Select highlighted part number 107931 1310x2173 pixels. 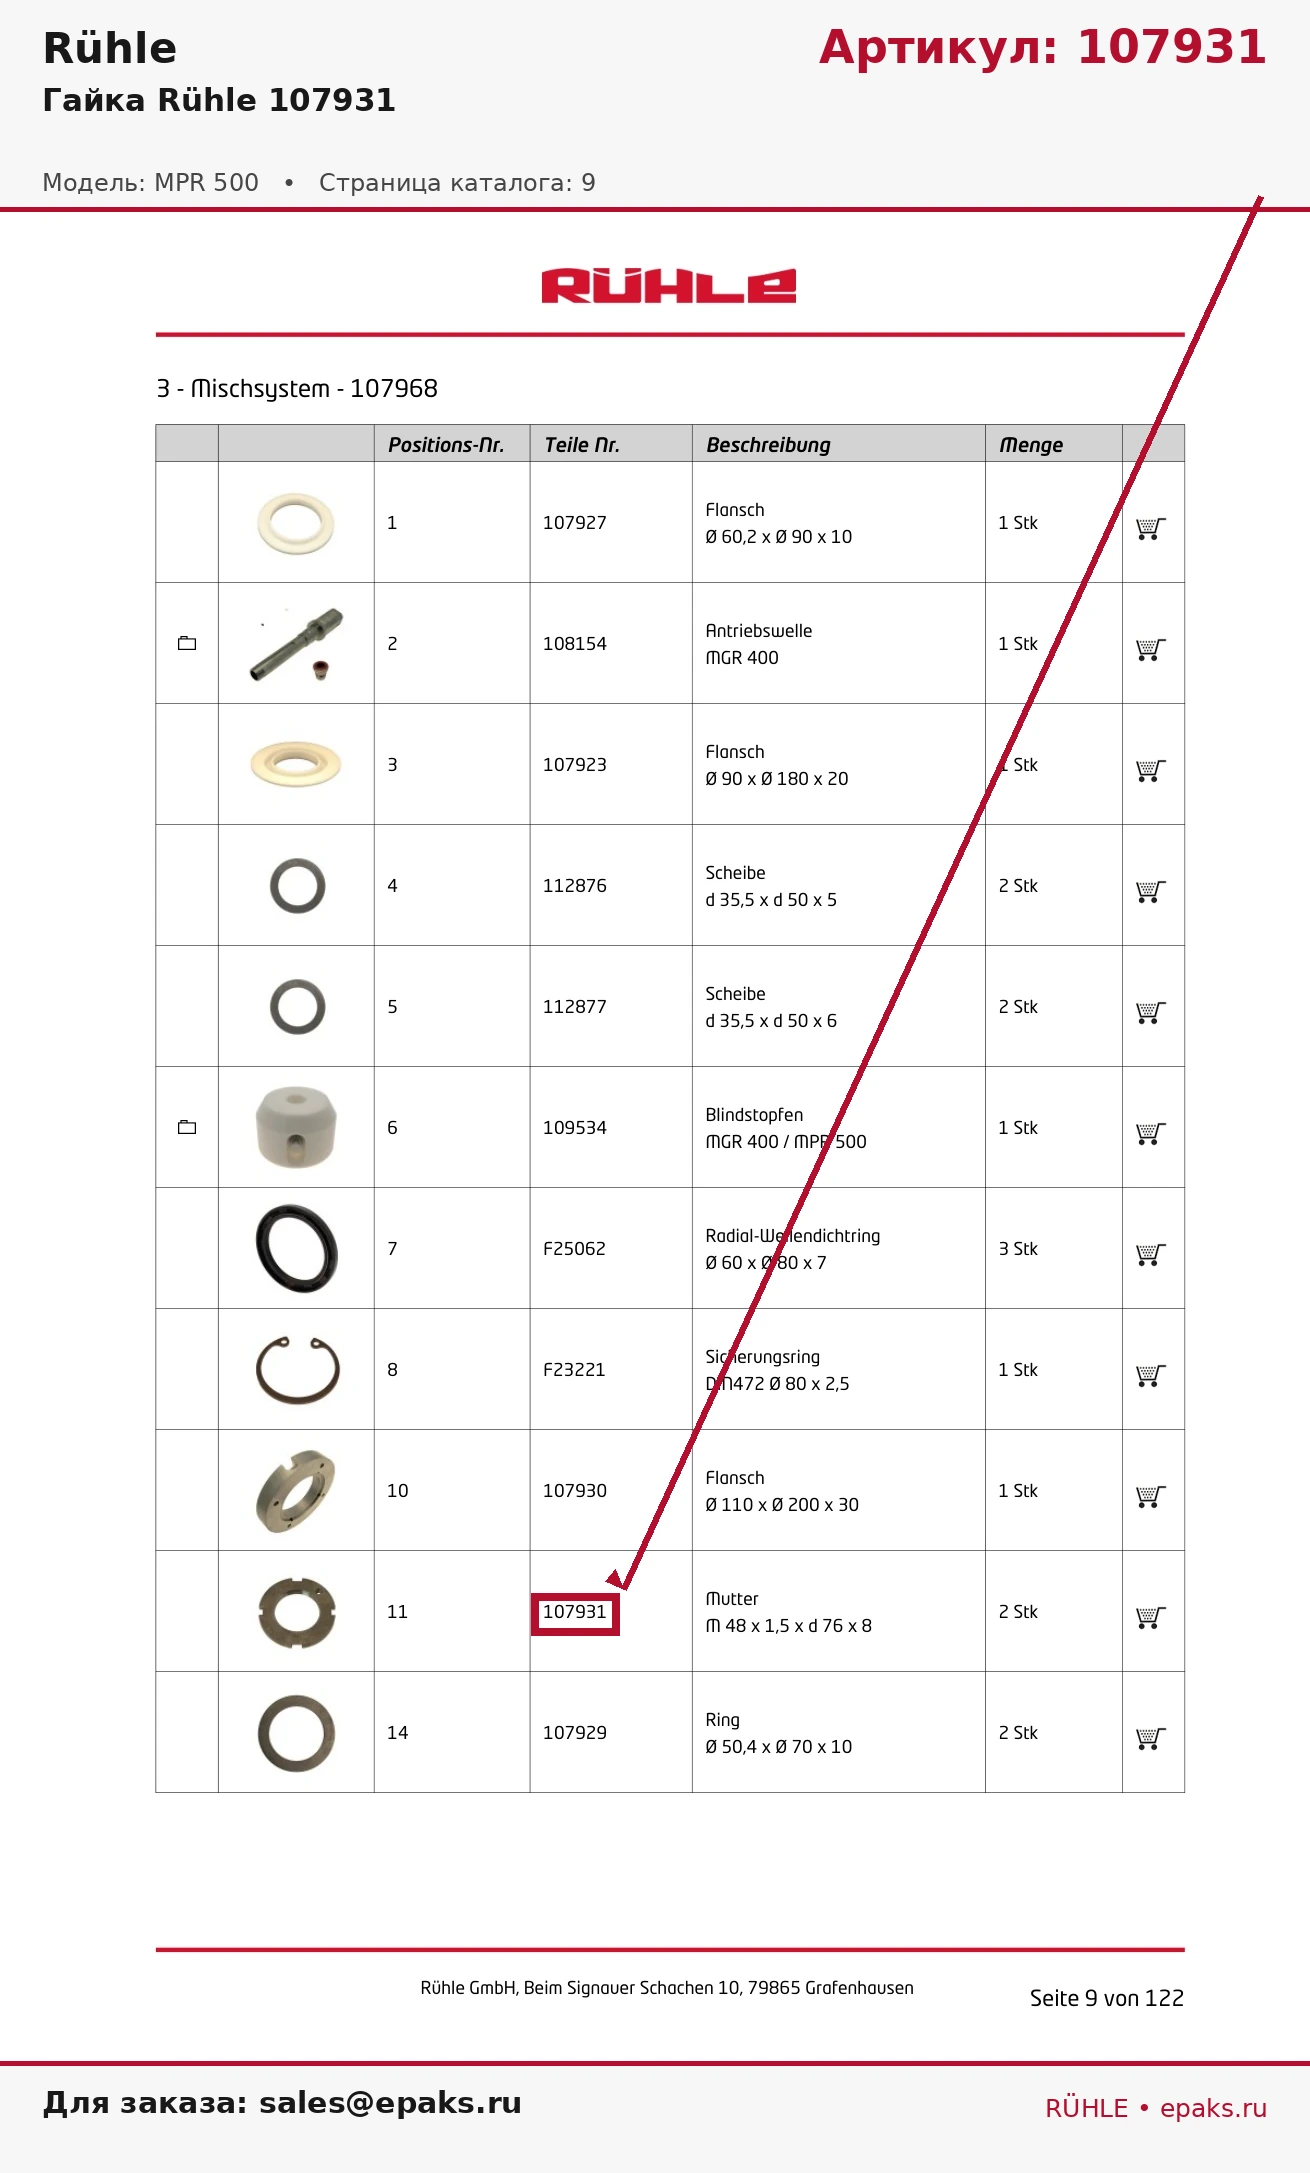tap(575, 1613)
